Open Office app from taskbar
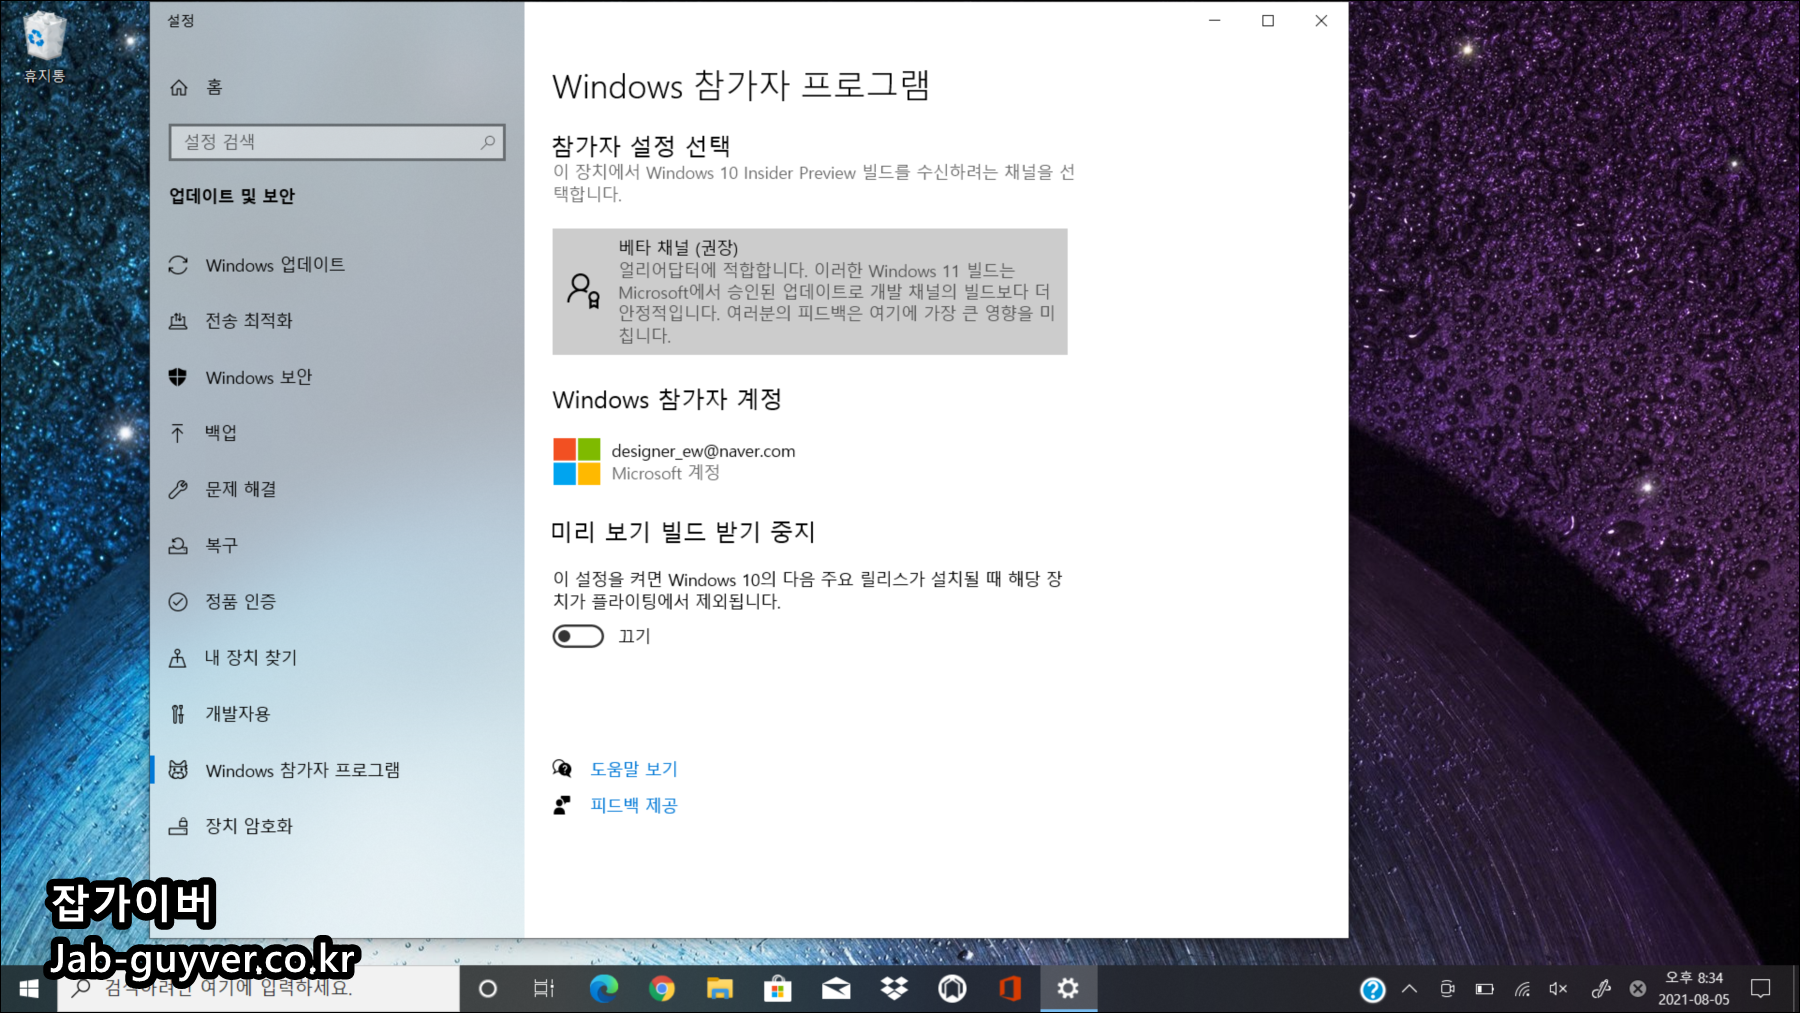Screen dimensions: 1800x1013 coord(1010,989)
